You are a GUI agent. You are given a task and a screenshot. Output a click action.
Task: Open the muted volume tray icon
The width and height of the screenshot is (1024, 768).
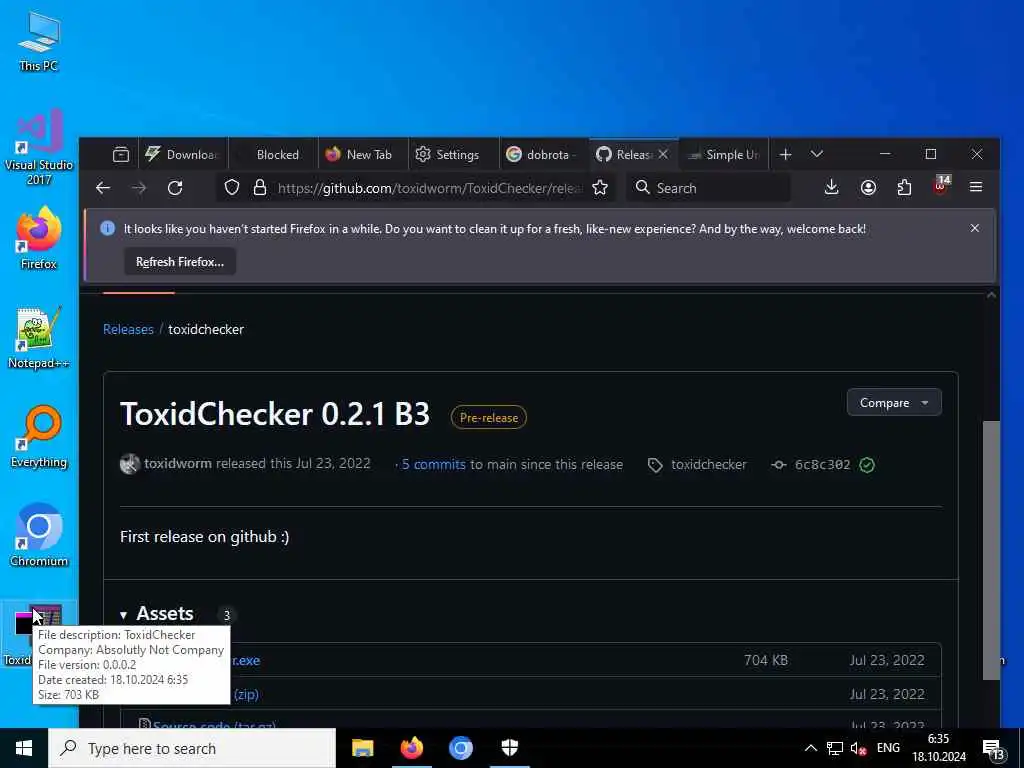coord(858,748)
